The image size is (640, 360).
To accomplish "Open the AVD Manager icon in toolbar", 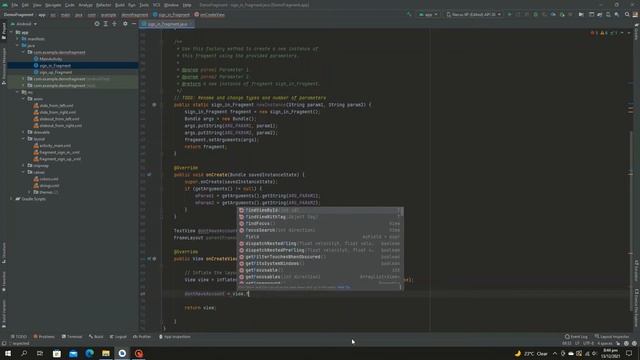I will pos(608,14).
